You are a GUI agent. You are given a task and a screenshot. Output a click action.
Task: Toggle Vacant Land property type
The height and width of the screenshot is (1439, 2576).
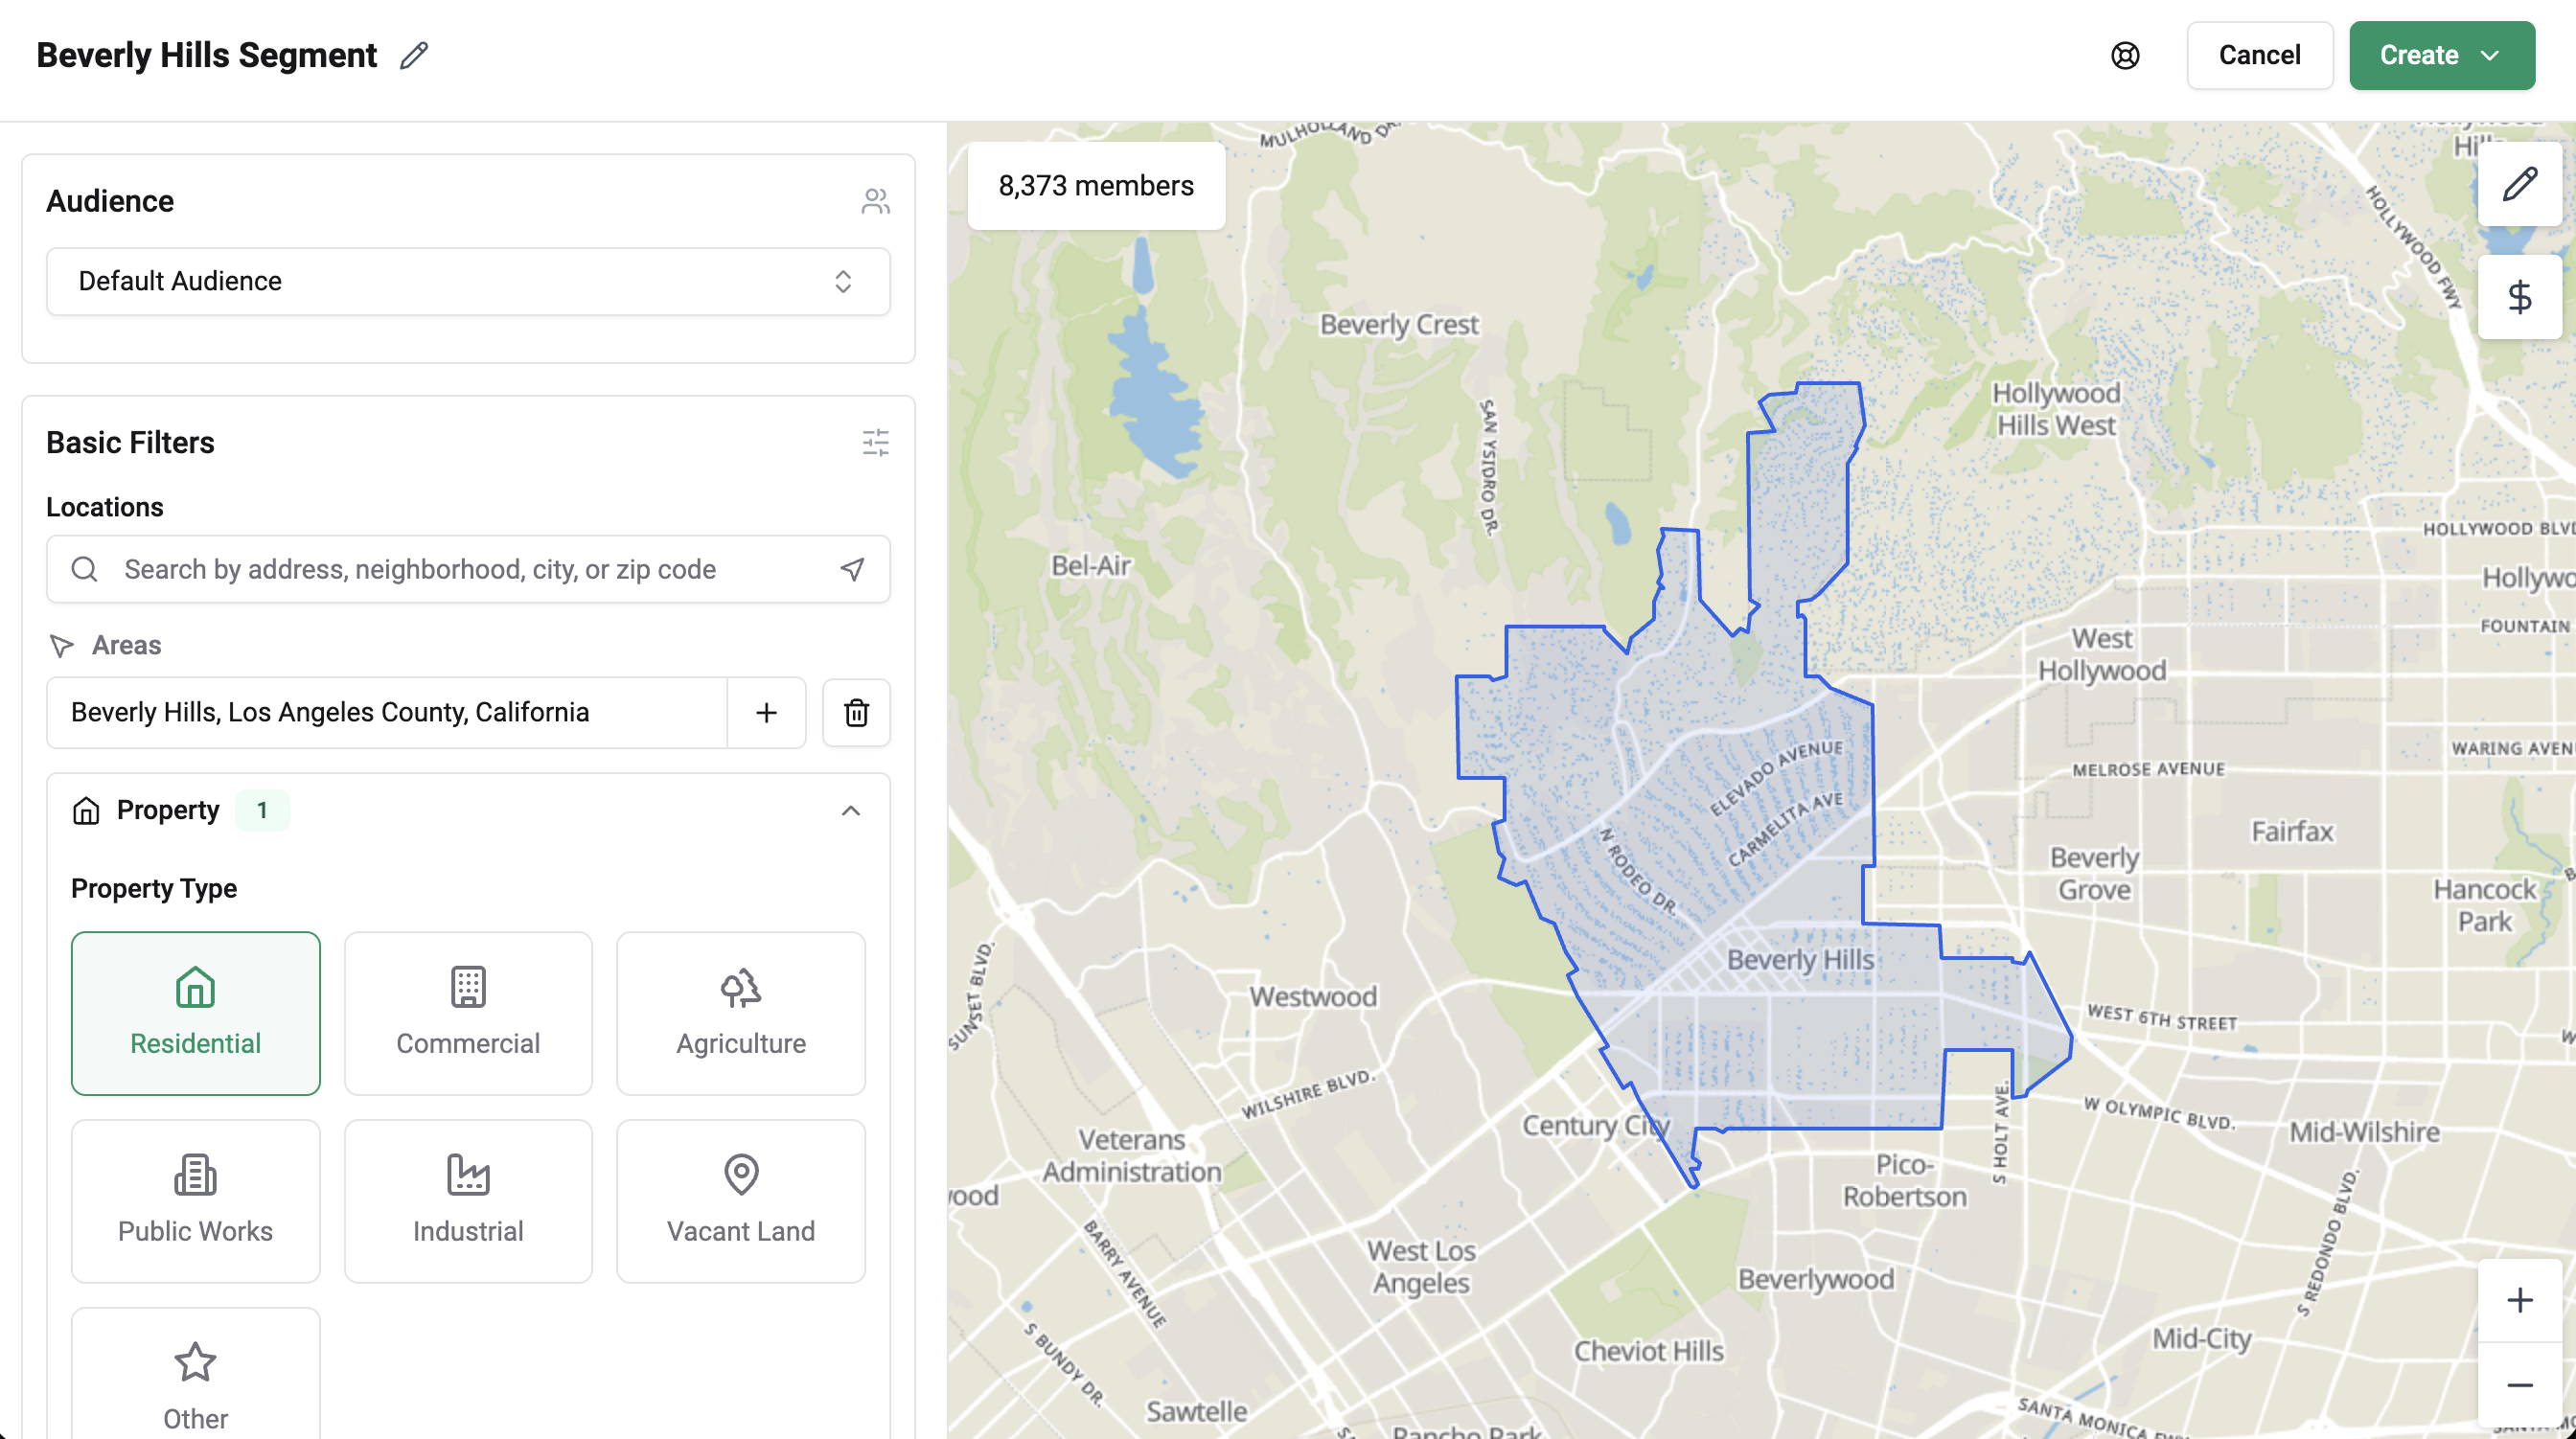pyautogui.click(x=741, y=1200)
